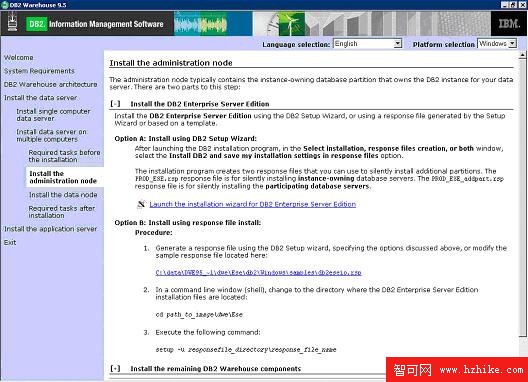Viewport: 528px width, 382px height.
Task: Open Install single computer data server
Action: 53,115
